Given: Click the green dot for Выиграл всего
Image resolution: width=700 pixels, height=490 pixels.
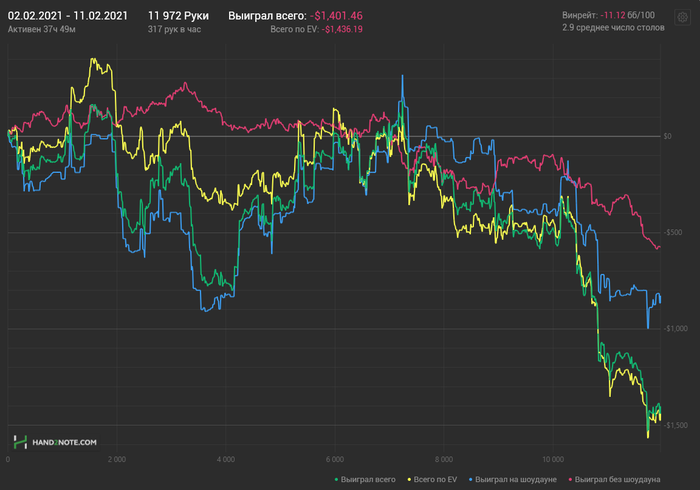Looking at the screenshot, I should (337, 480).
